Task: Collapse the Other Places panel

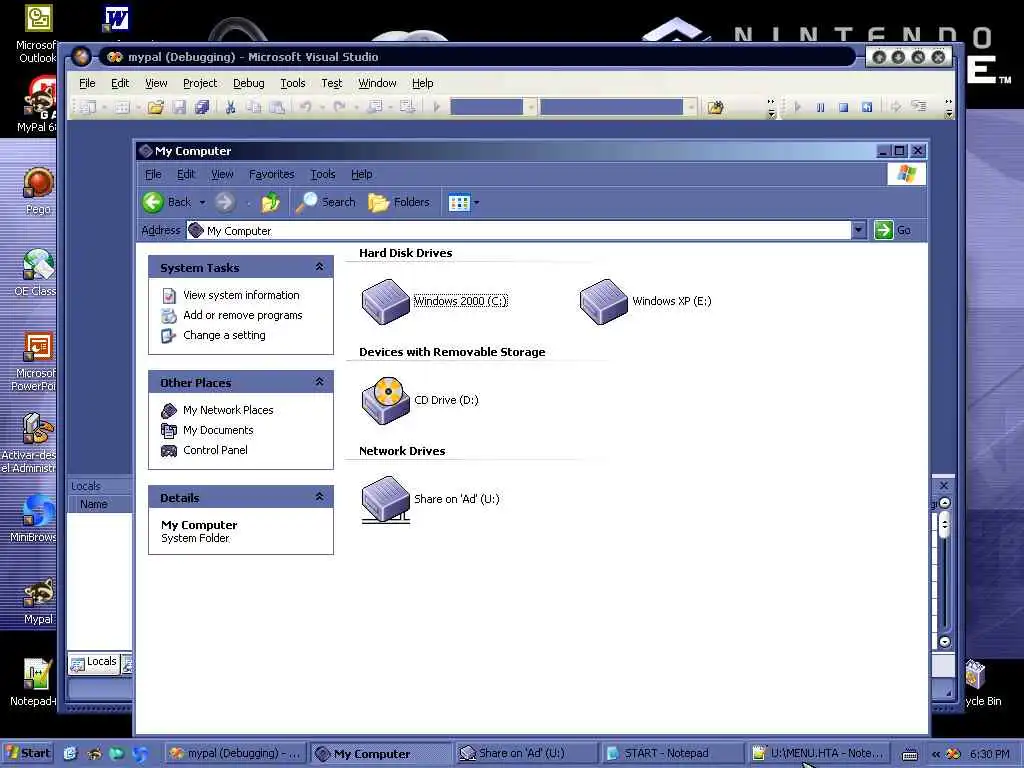Action: pyautogui.click(x=319, y=381)
